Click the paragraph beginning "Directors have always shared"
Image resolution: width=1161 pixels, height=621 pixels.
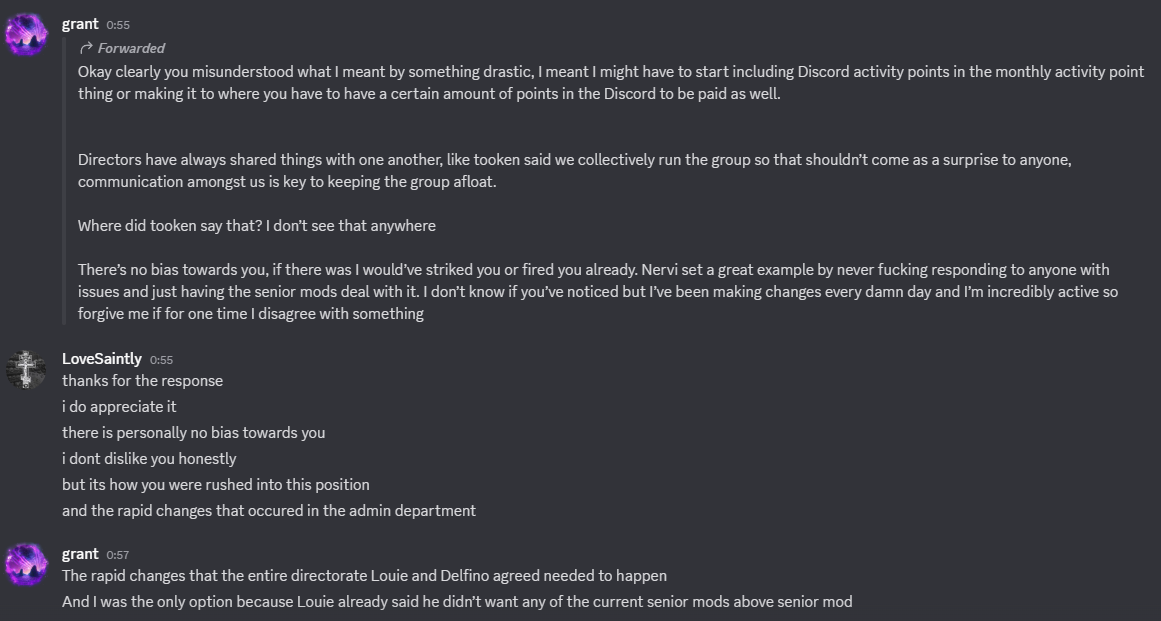(575, 171)
